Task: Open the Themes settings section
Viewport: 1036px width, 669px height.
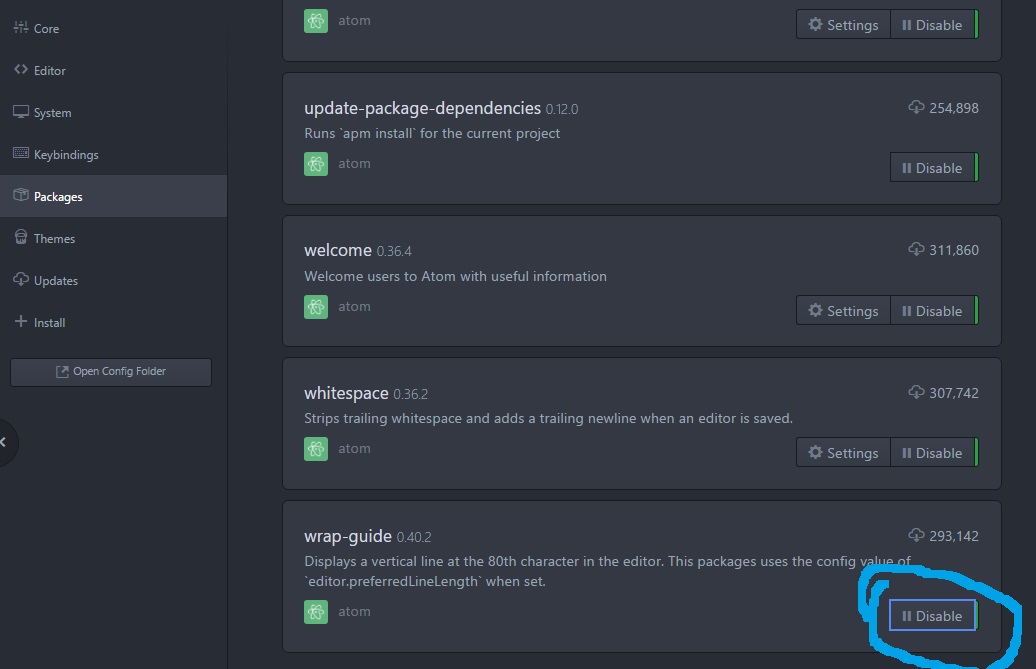Action: tap(54, 239)
